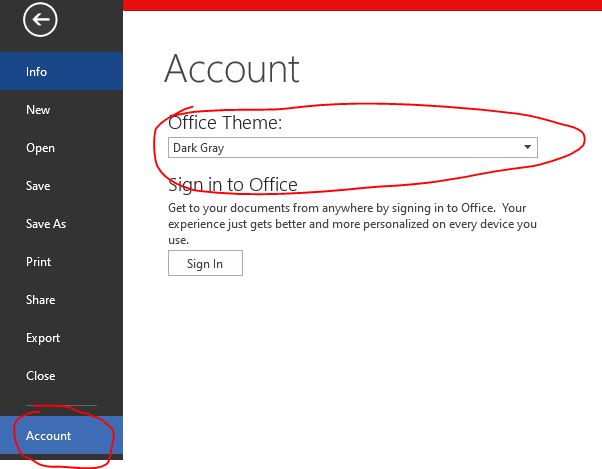Viewport: 602px width, 469px height.
Task: Click the Office Theme label
Action: tap(225, 123)
